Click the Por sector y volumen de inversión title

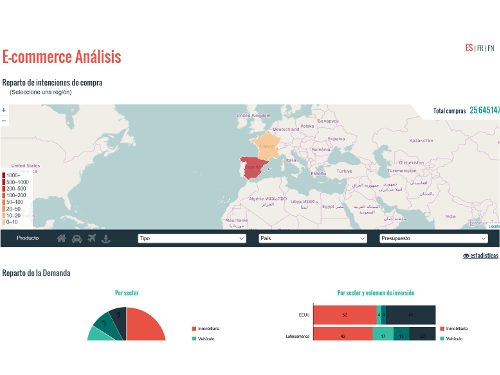pos(376,293)
